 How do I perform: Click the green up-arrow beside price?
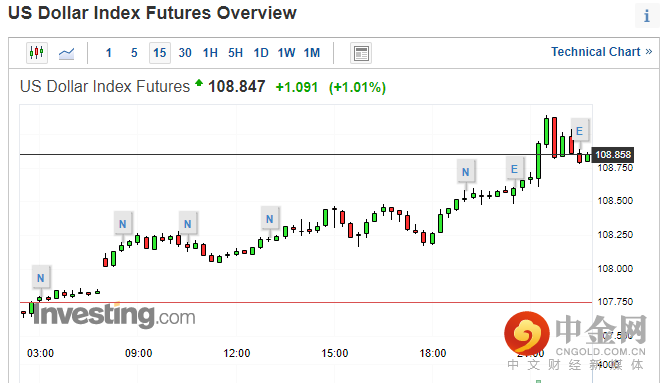pyautogui.click(x=199, y=83)
